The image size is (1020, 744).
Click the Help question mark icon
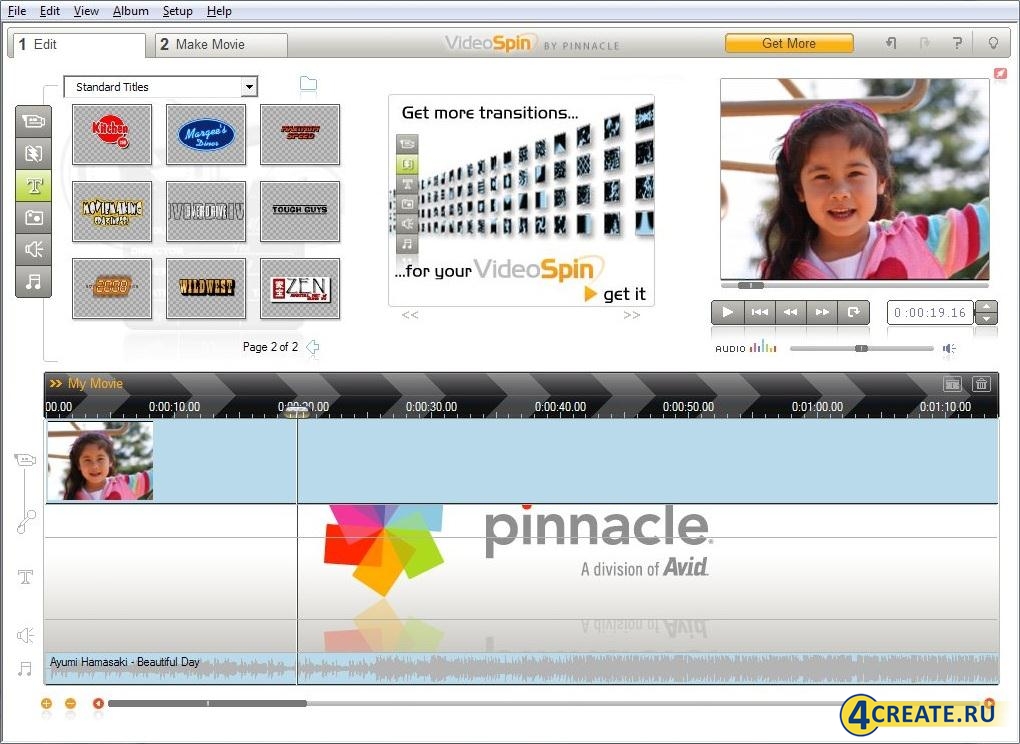pyautogui.click(x=956, y=42)
